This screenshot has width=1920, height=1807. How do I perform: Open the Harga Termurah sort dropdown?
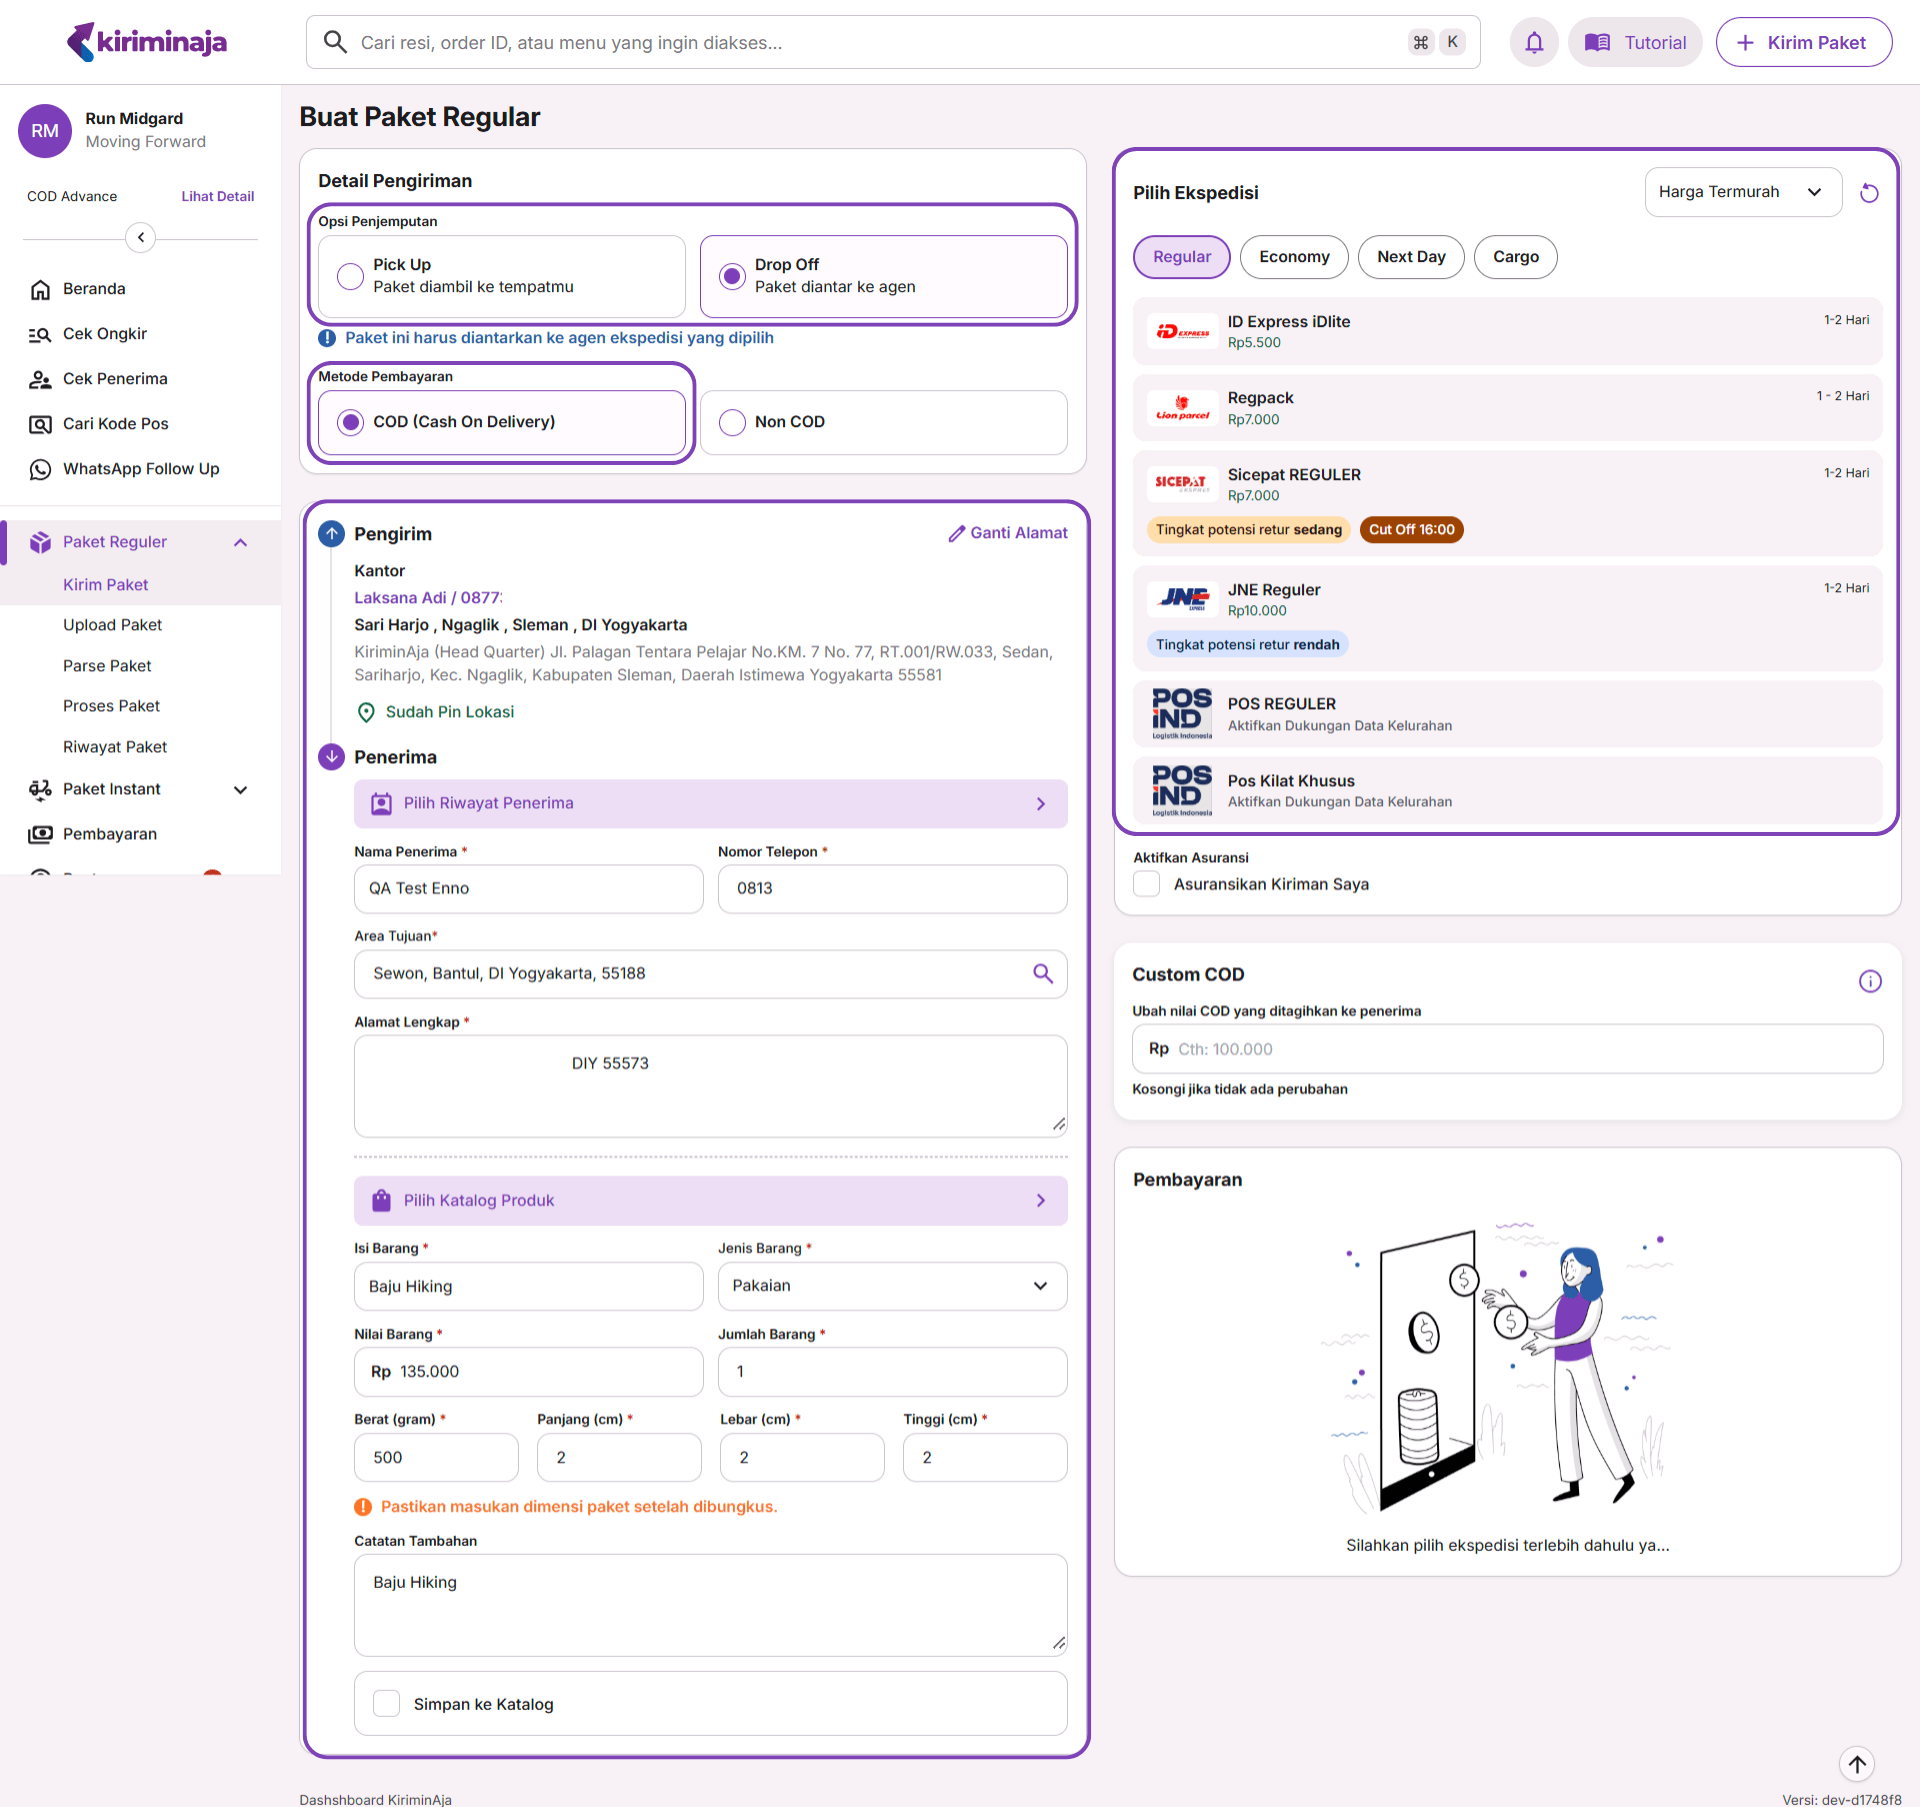(x=1742, y=192)
